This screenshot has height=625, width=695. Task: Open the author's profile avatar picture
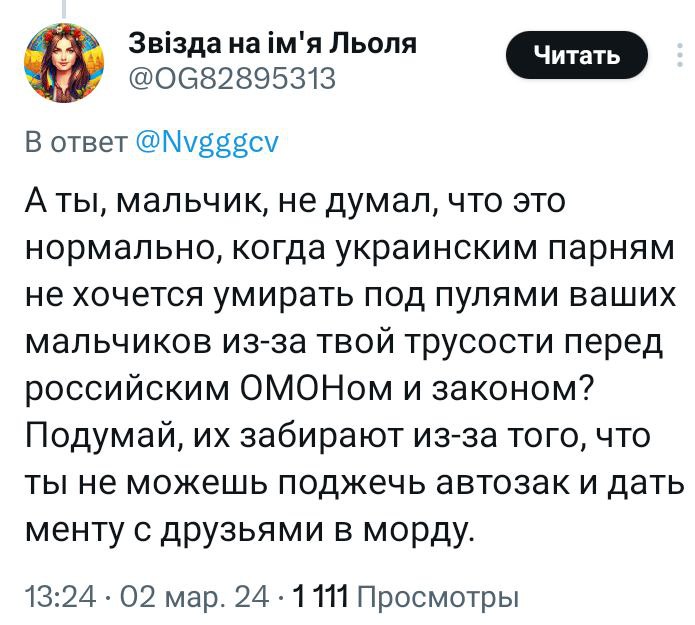pyautogui.click(x=64, y=63)
